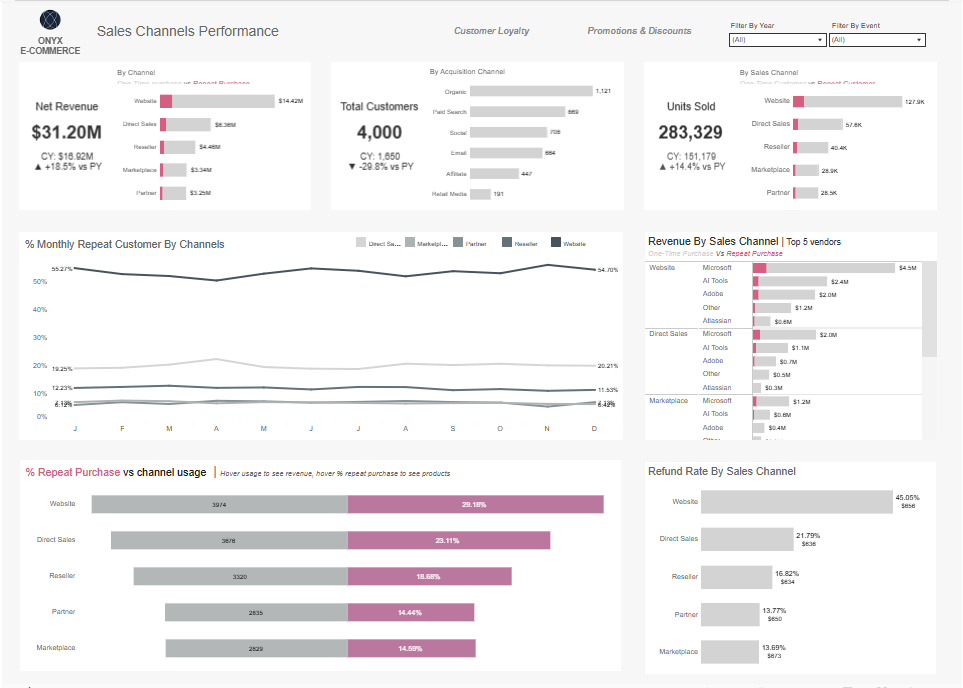Expand the Filter By Event dropdown
Viewport: 963px width, 688px height.
877,40
